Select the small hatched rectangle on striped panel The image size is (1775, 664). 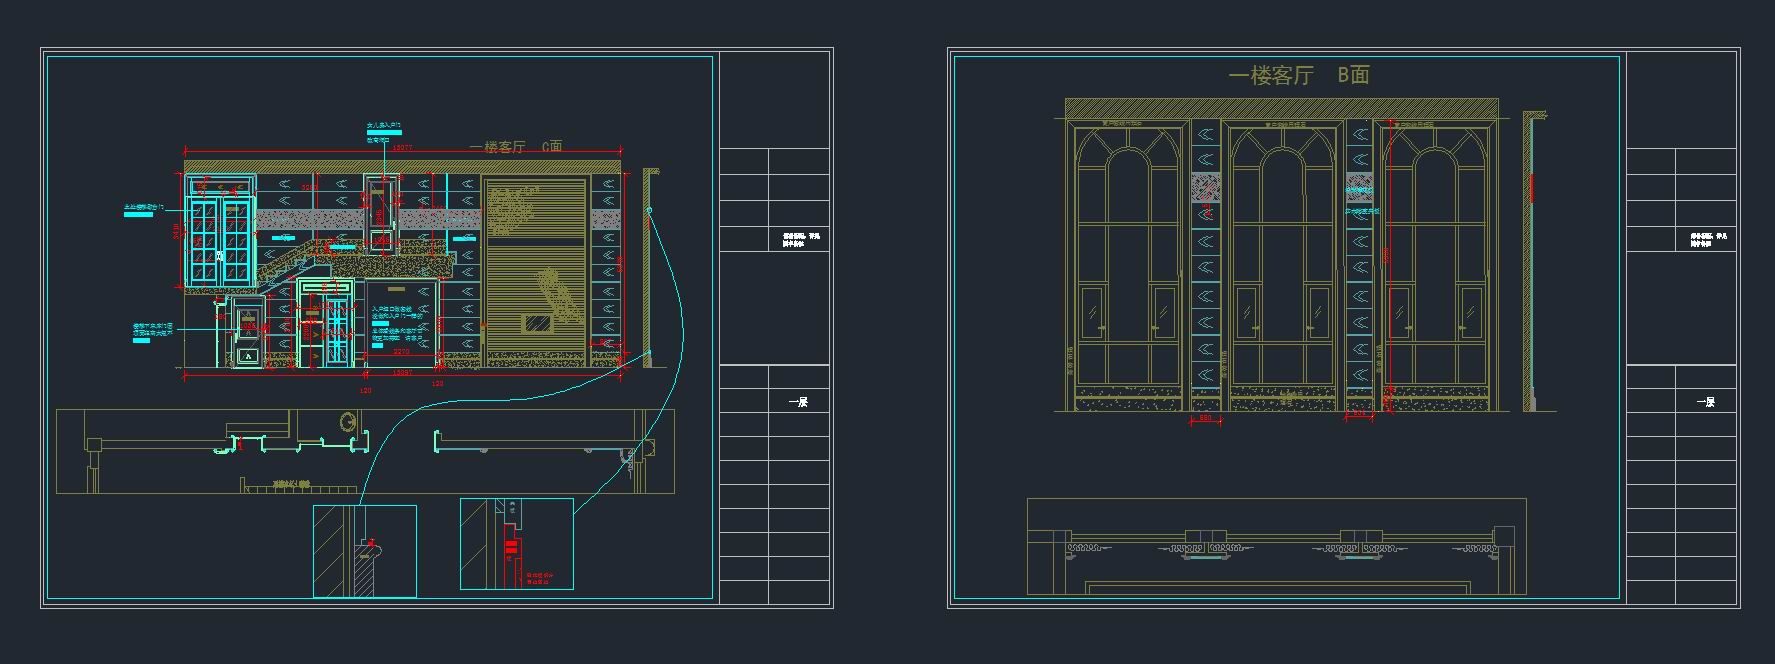point(536,323)
